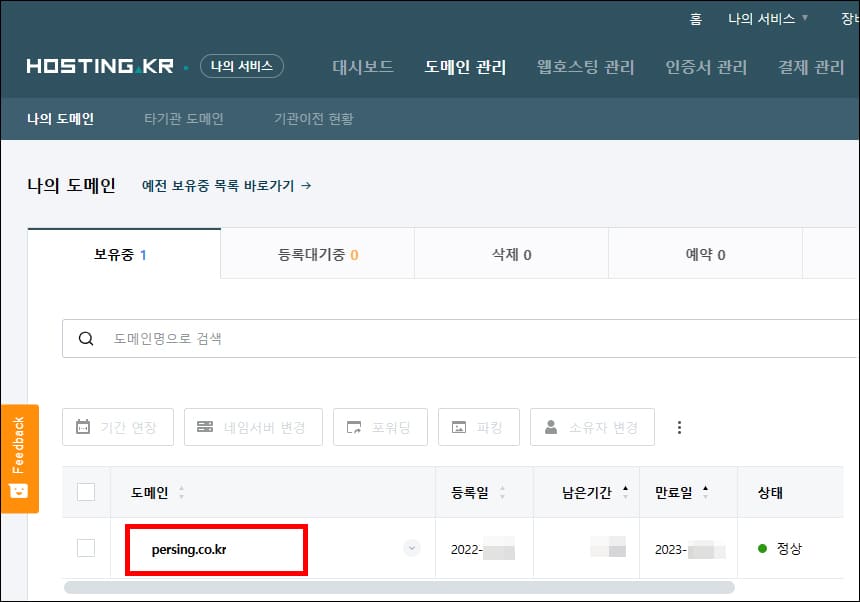Expand the chevron next to persing.co.kr
Viewport: 860px width, 602px height.
411,548
